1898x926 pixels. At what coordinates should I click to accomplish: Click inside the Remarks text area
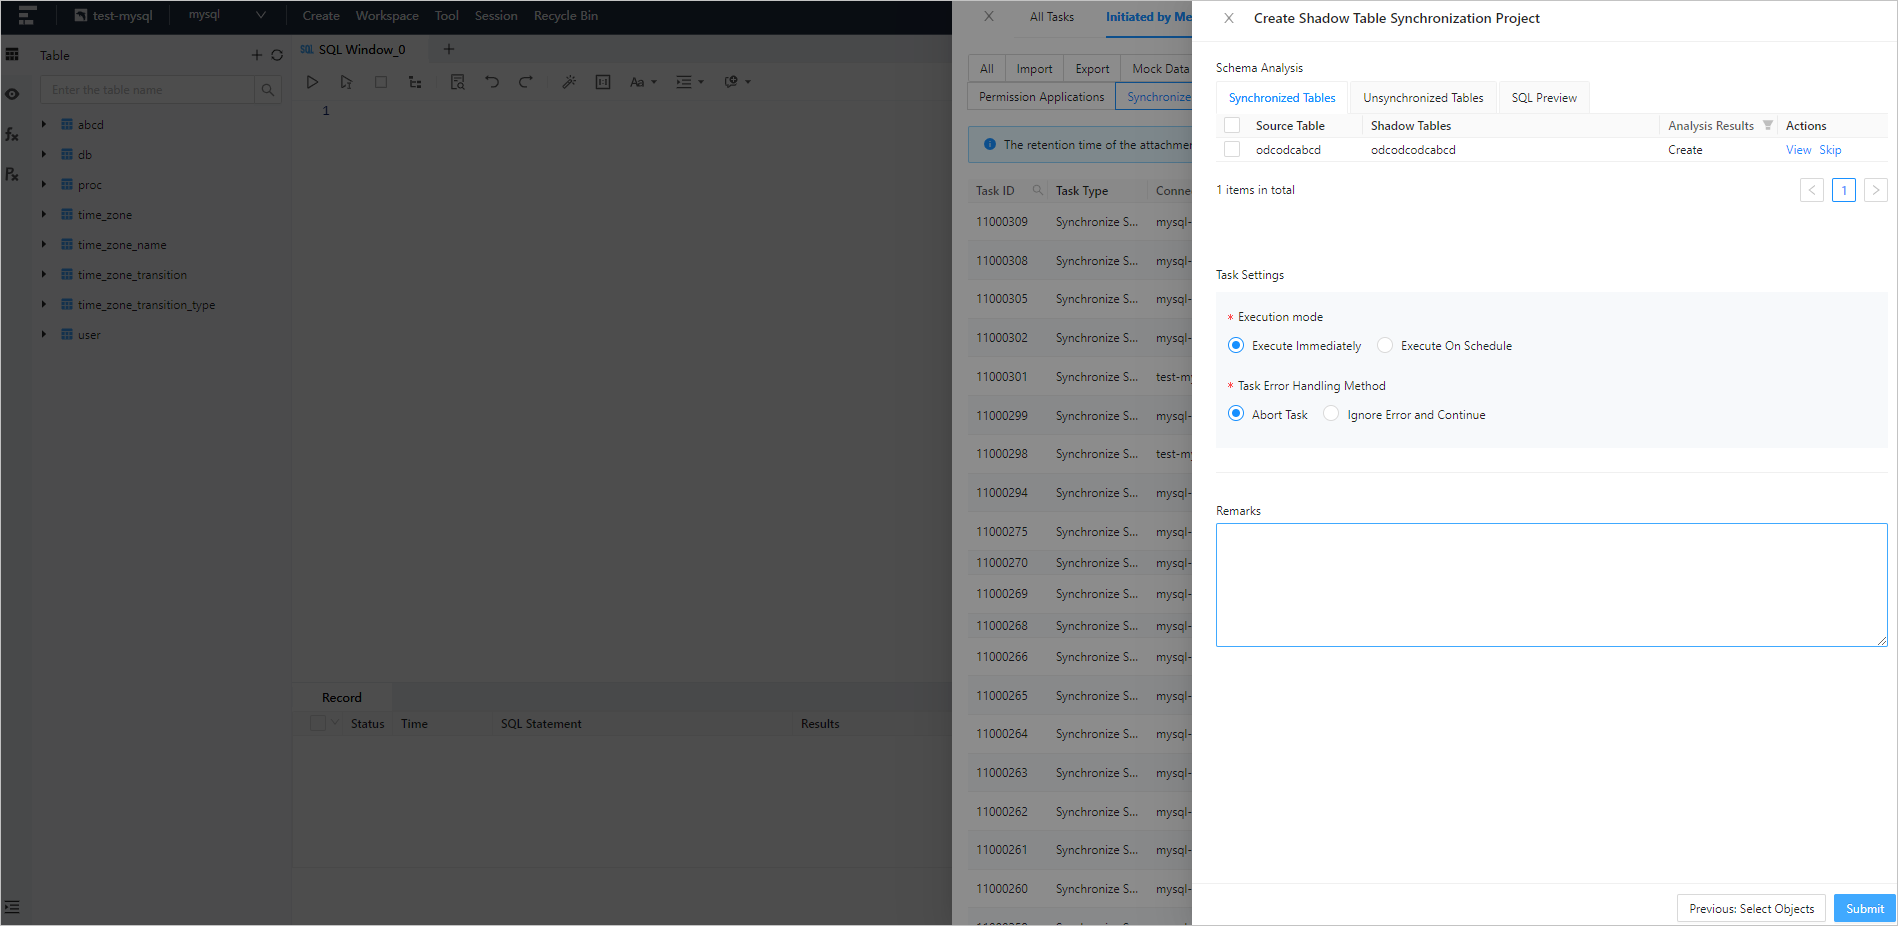(x=1550, y=585)
